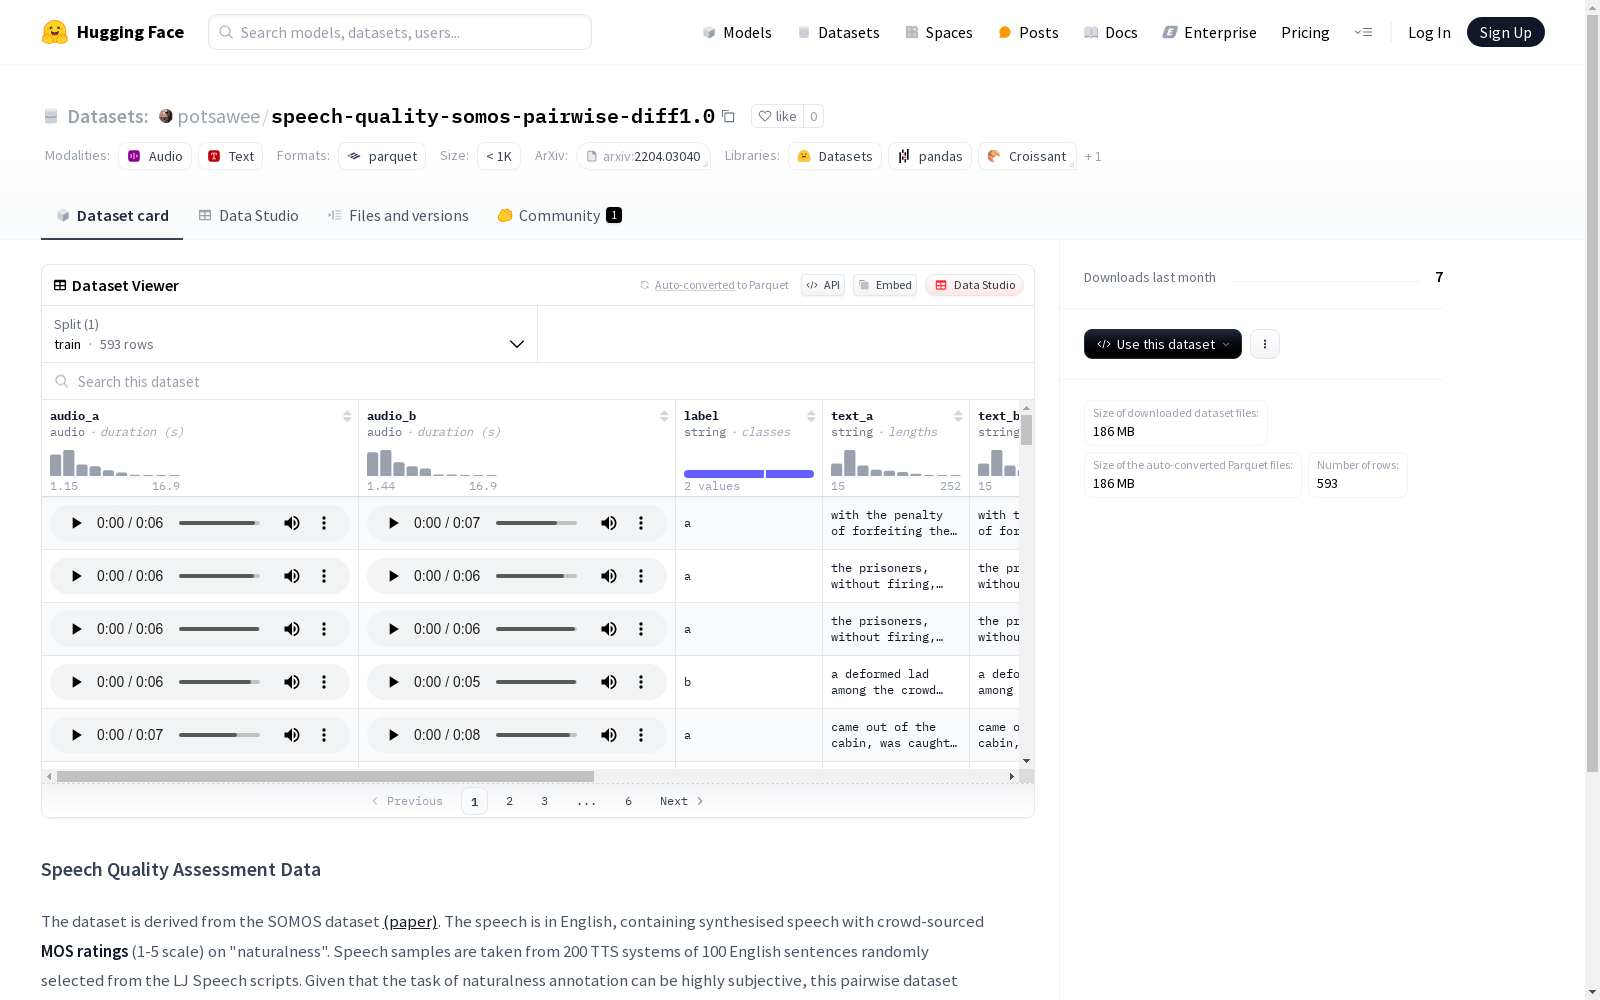Open Models in the top navigation
This screenshot has width=1600, height=1000.
[737, 32]
